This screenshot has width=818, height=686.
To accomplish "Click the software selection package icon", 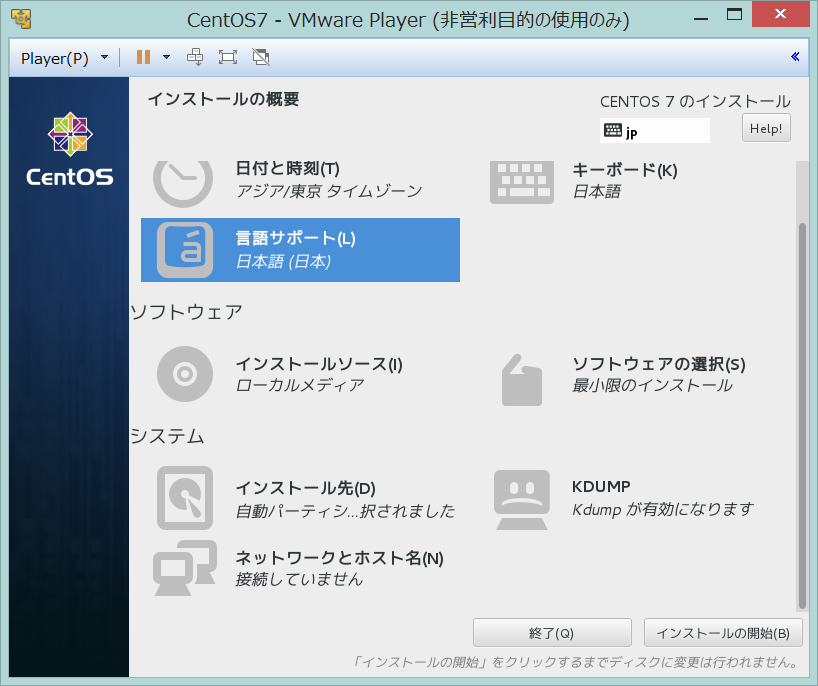I will coord(522,380).
